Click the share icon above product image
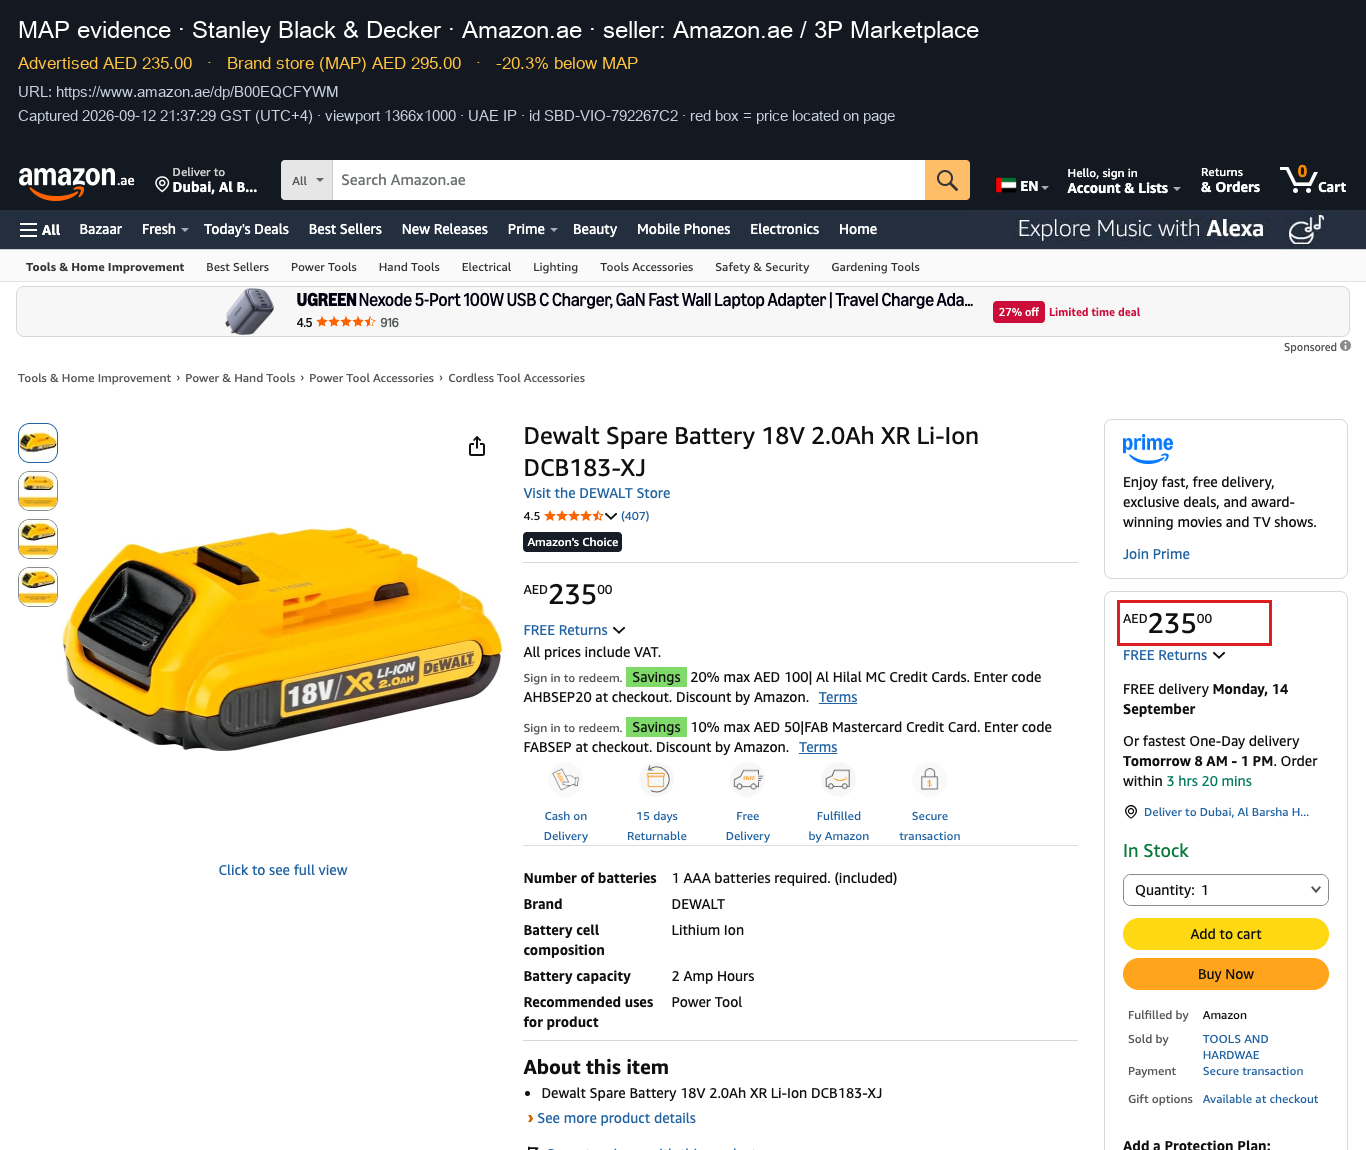The width and height of the screenshot is (1366, 1150). [477, 446]
